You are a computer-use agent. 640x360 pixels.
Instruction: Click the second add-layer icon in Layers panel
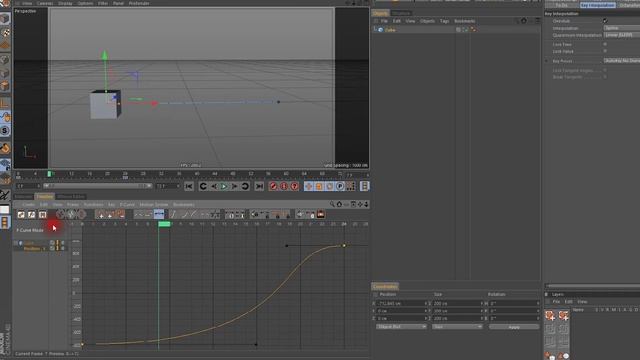pos(564,315)
